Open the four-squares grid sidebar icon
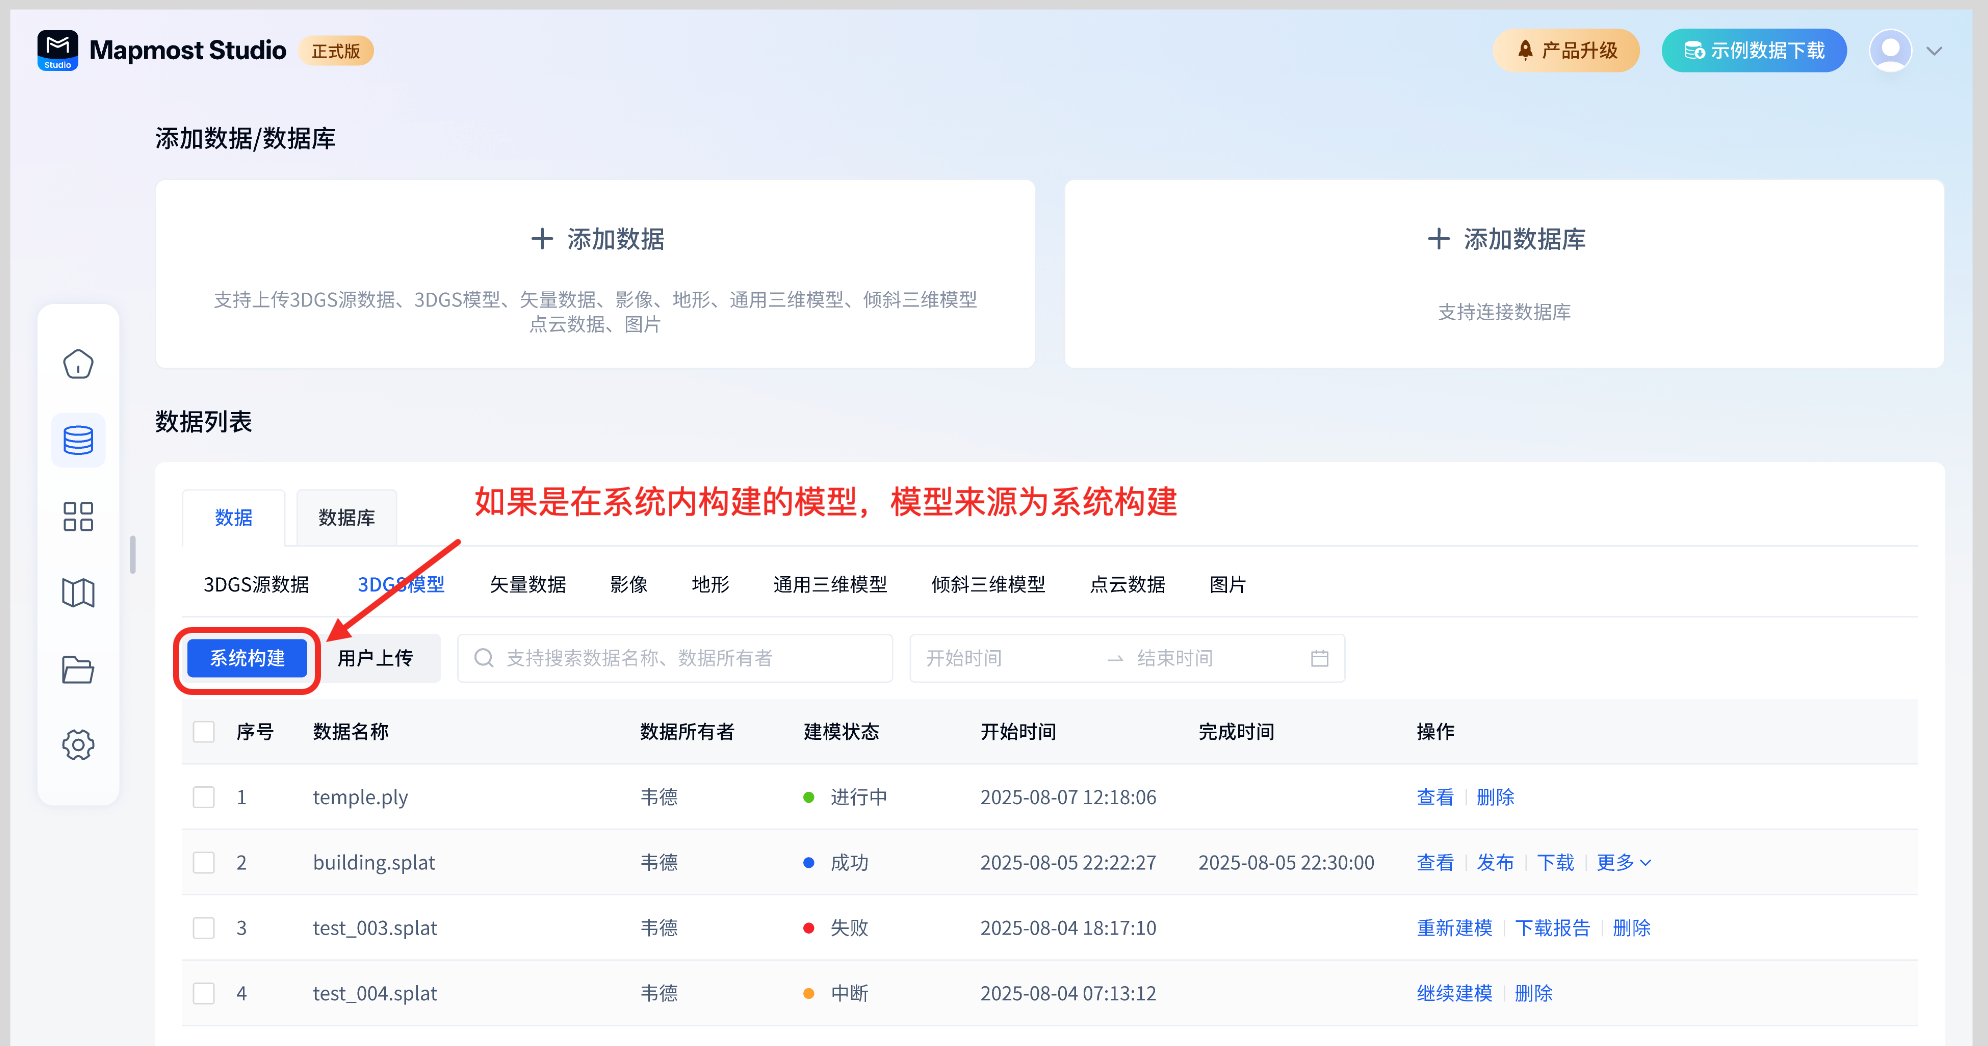The image size is (1988, 1046). point(78,517)
